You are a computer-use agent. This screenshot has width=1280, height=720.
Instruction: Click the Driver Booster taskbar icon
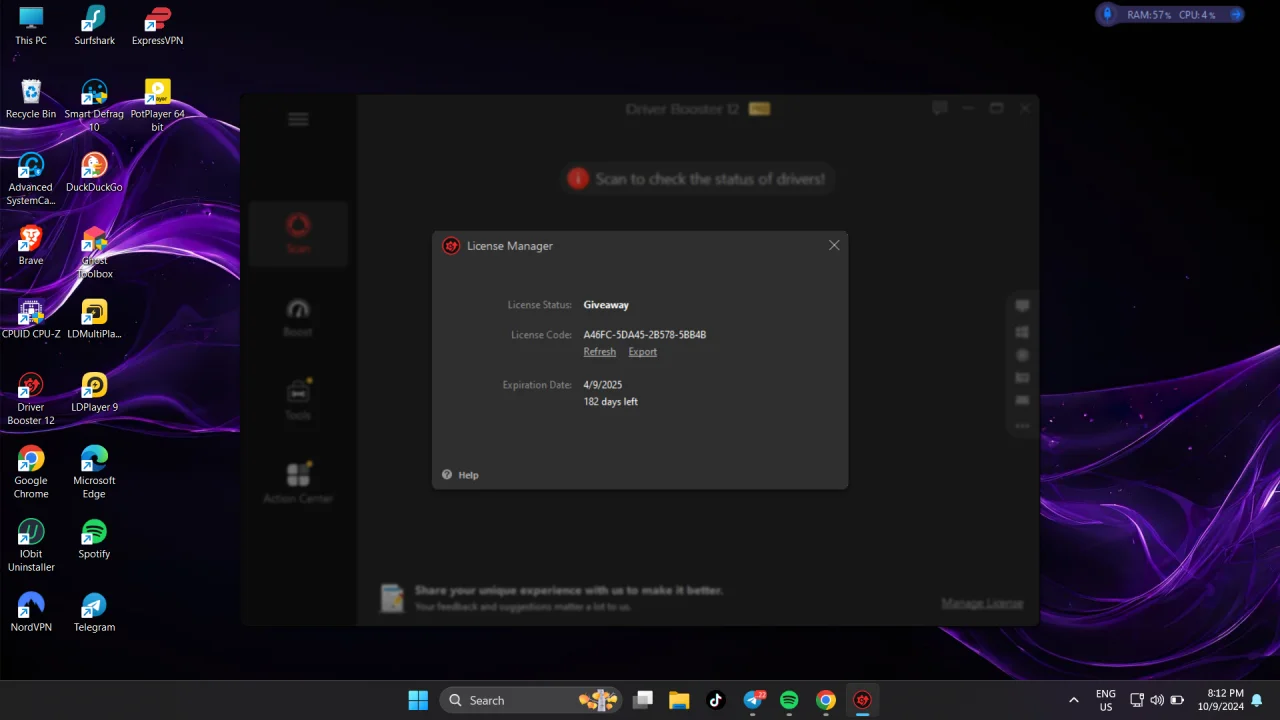[x=862, y=700]
